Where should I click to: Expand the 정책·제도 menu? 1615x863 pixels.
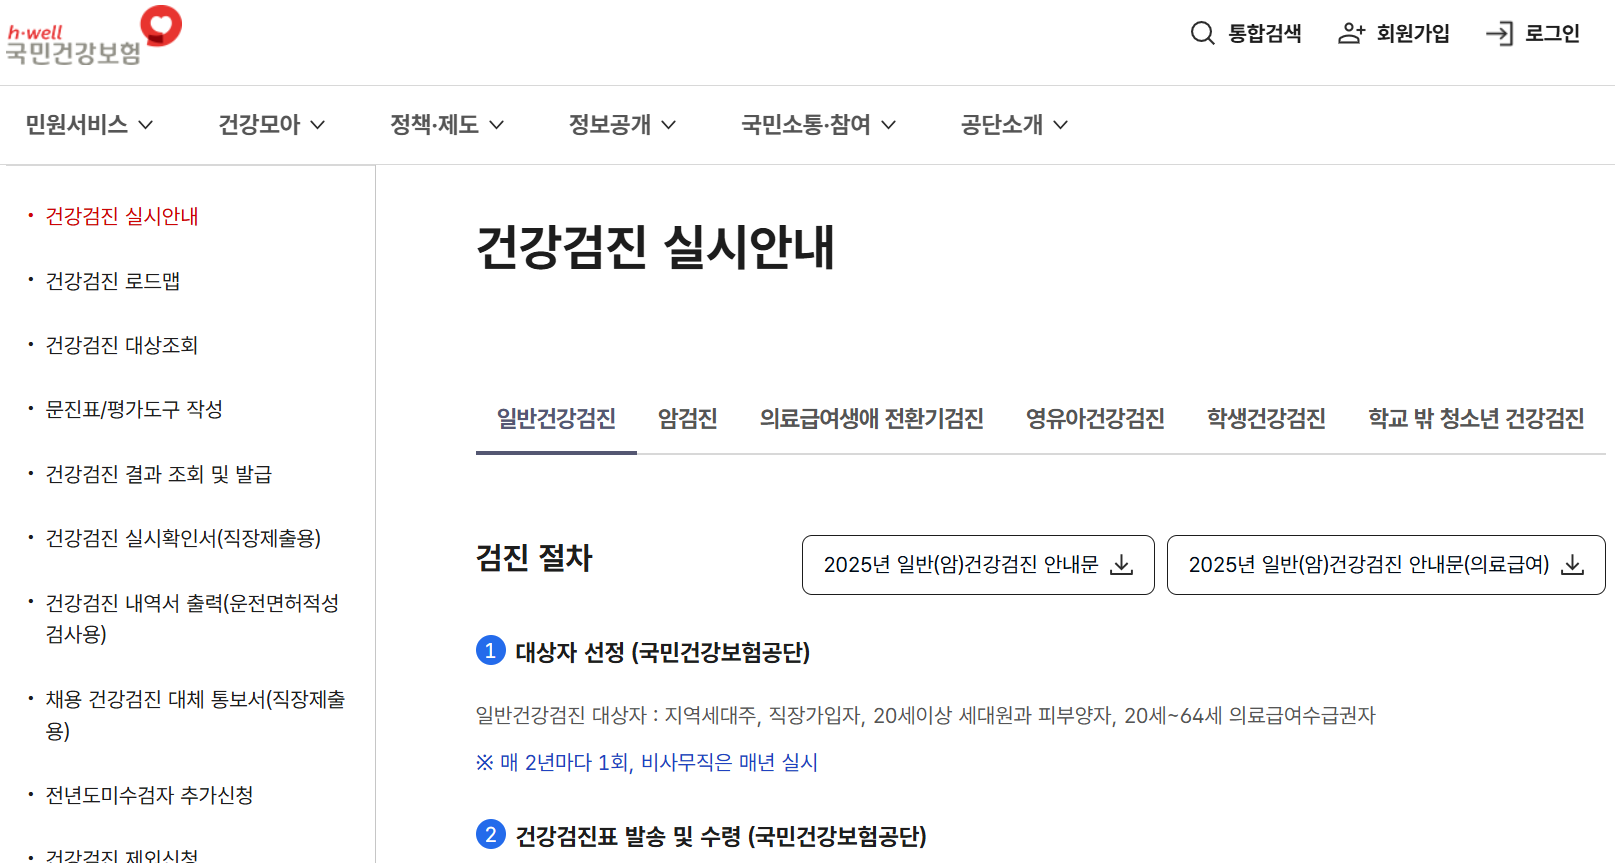tap(447, 125)
